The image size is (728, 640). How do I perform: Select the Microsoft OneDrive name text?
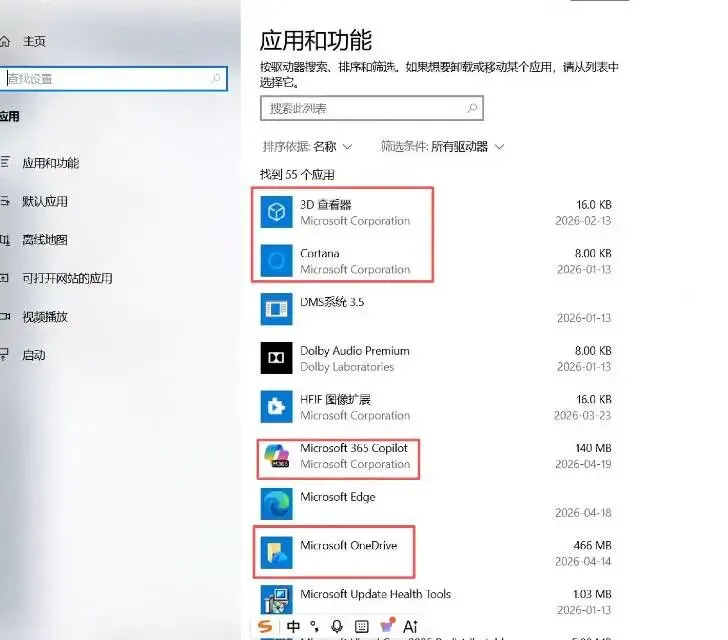click(349, 545)
